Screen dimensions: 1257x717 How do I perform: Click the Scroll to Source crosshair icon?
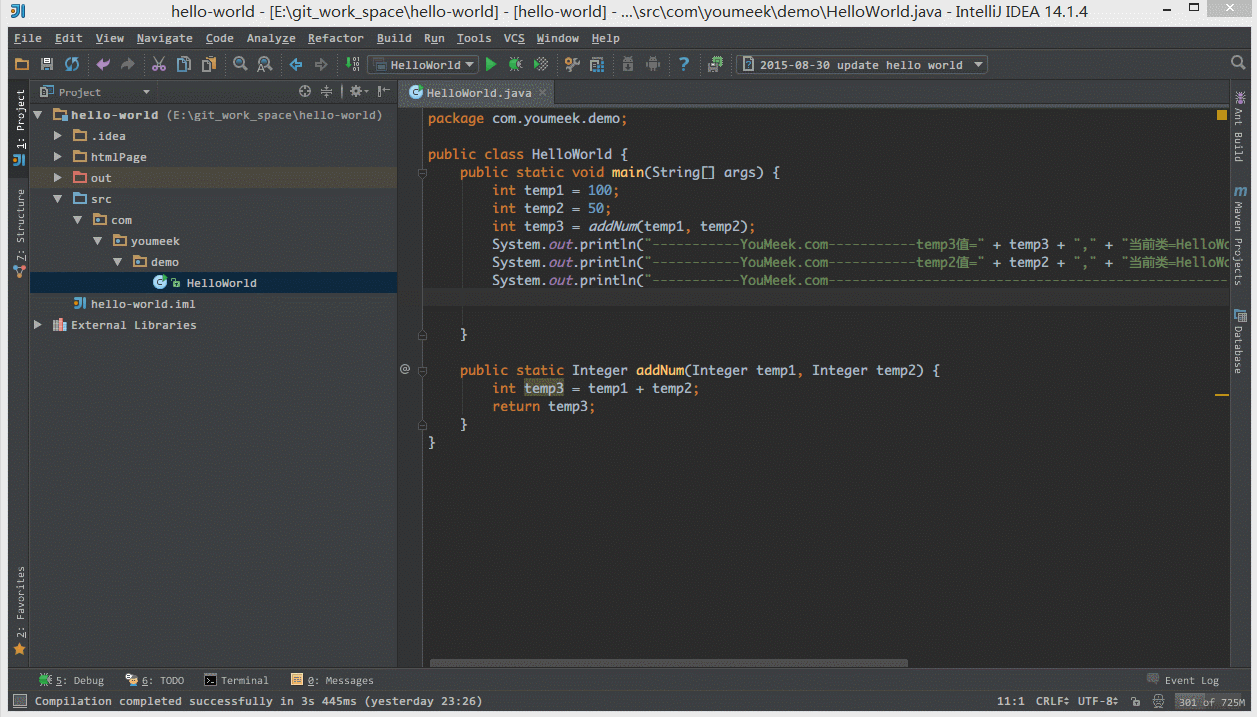pyautogui.click(x=305, y=90)
